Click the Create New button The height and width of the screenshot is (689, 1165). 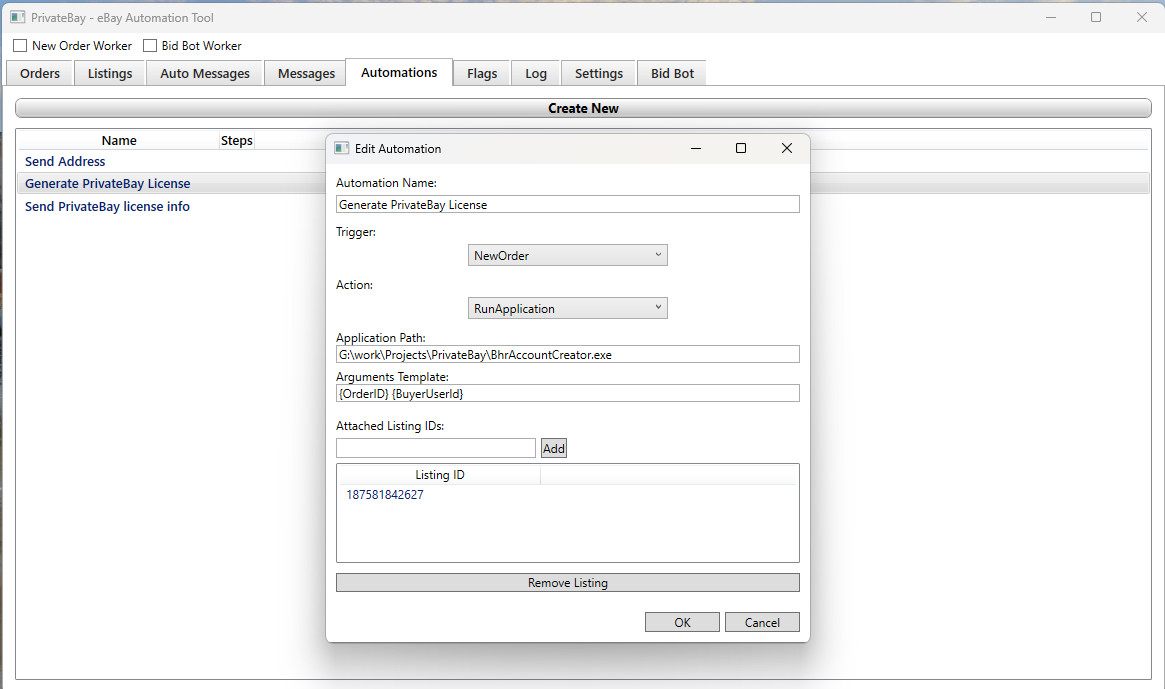pyautogui.click(x=583, y=107)
